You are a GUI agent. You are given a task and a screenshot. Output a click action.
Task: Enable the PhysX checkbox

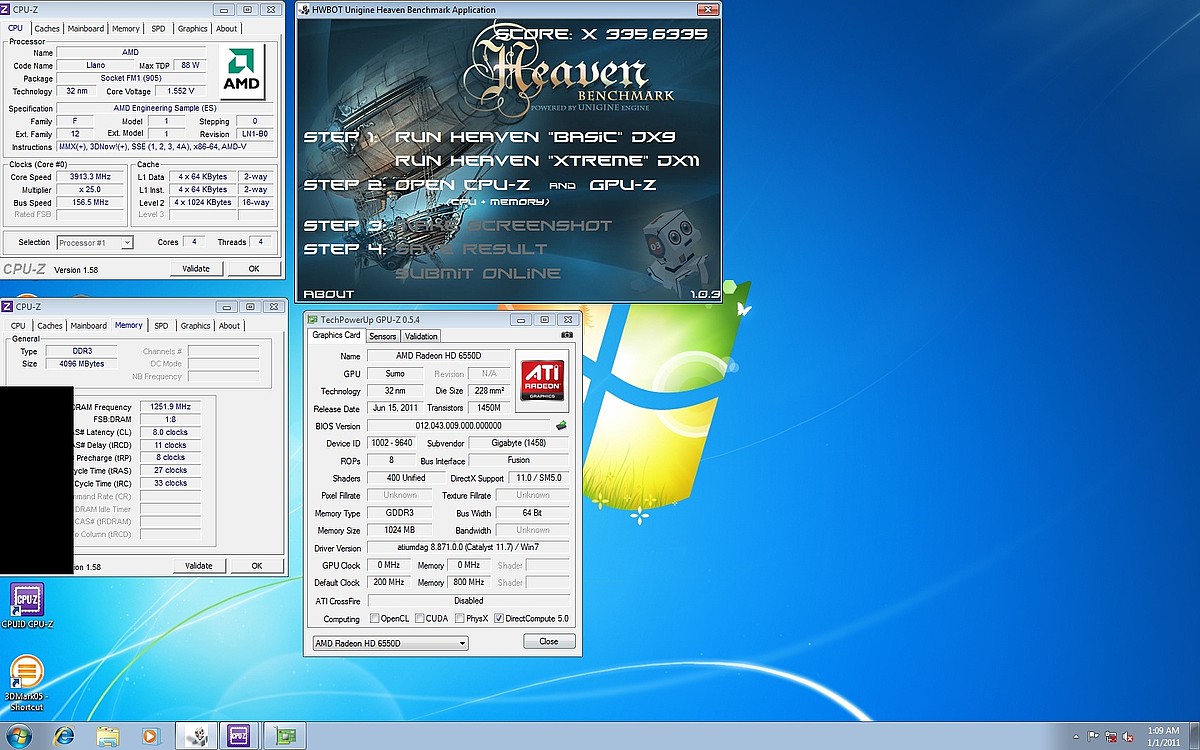459,619
